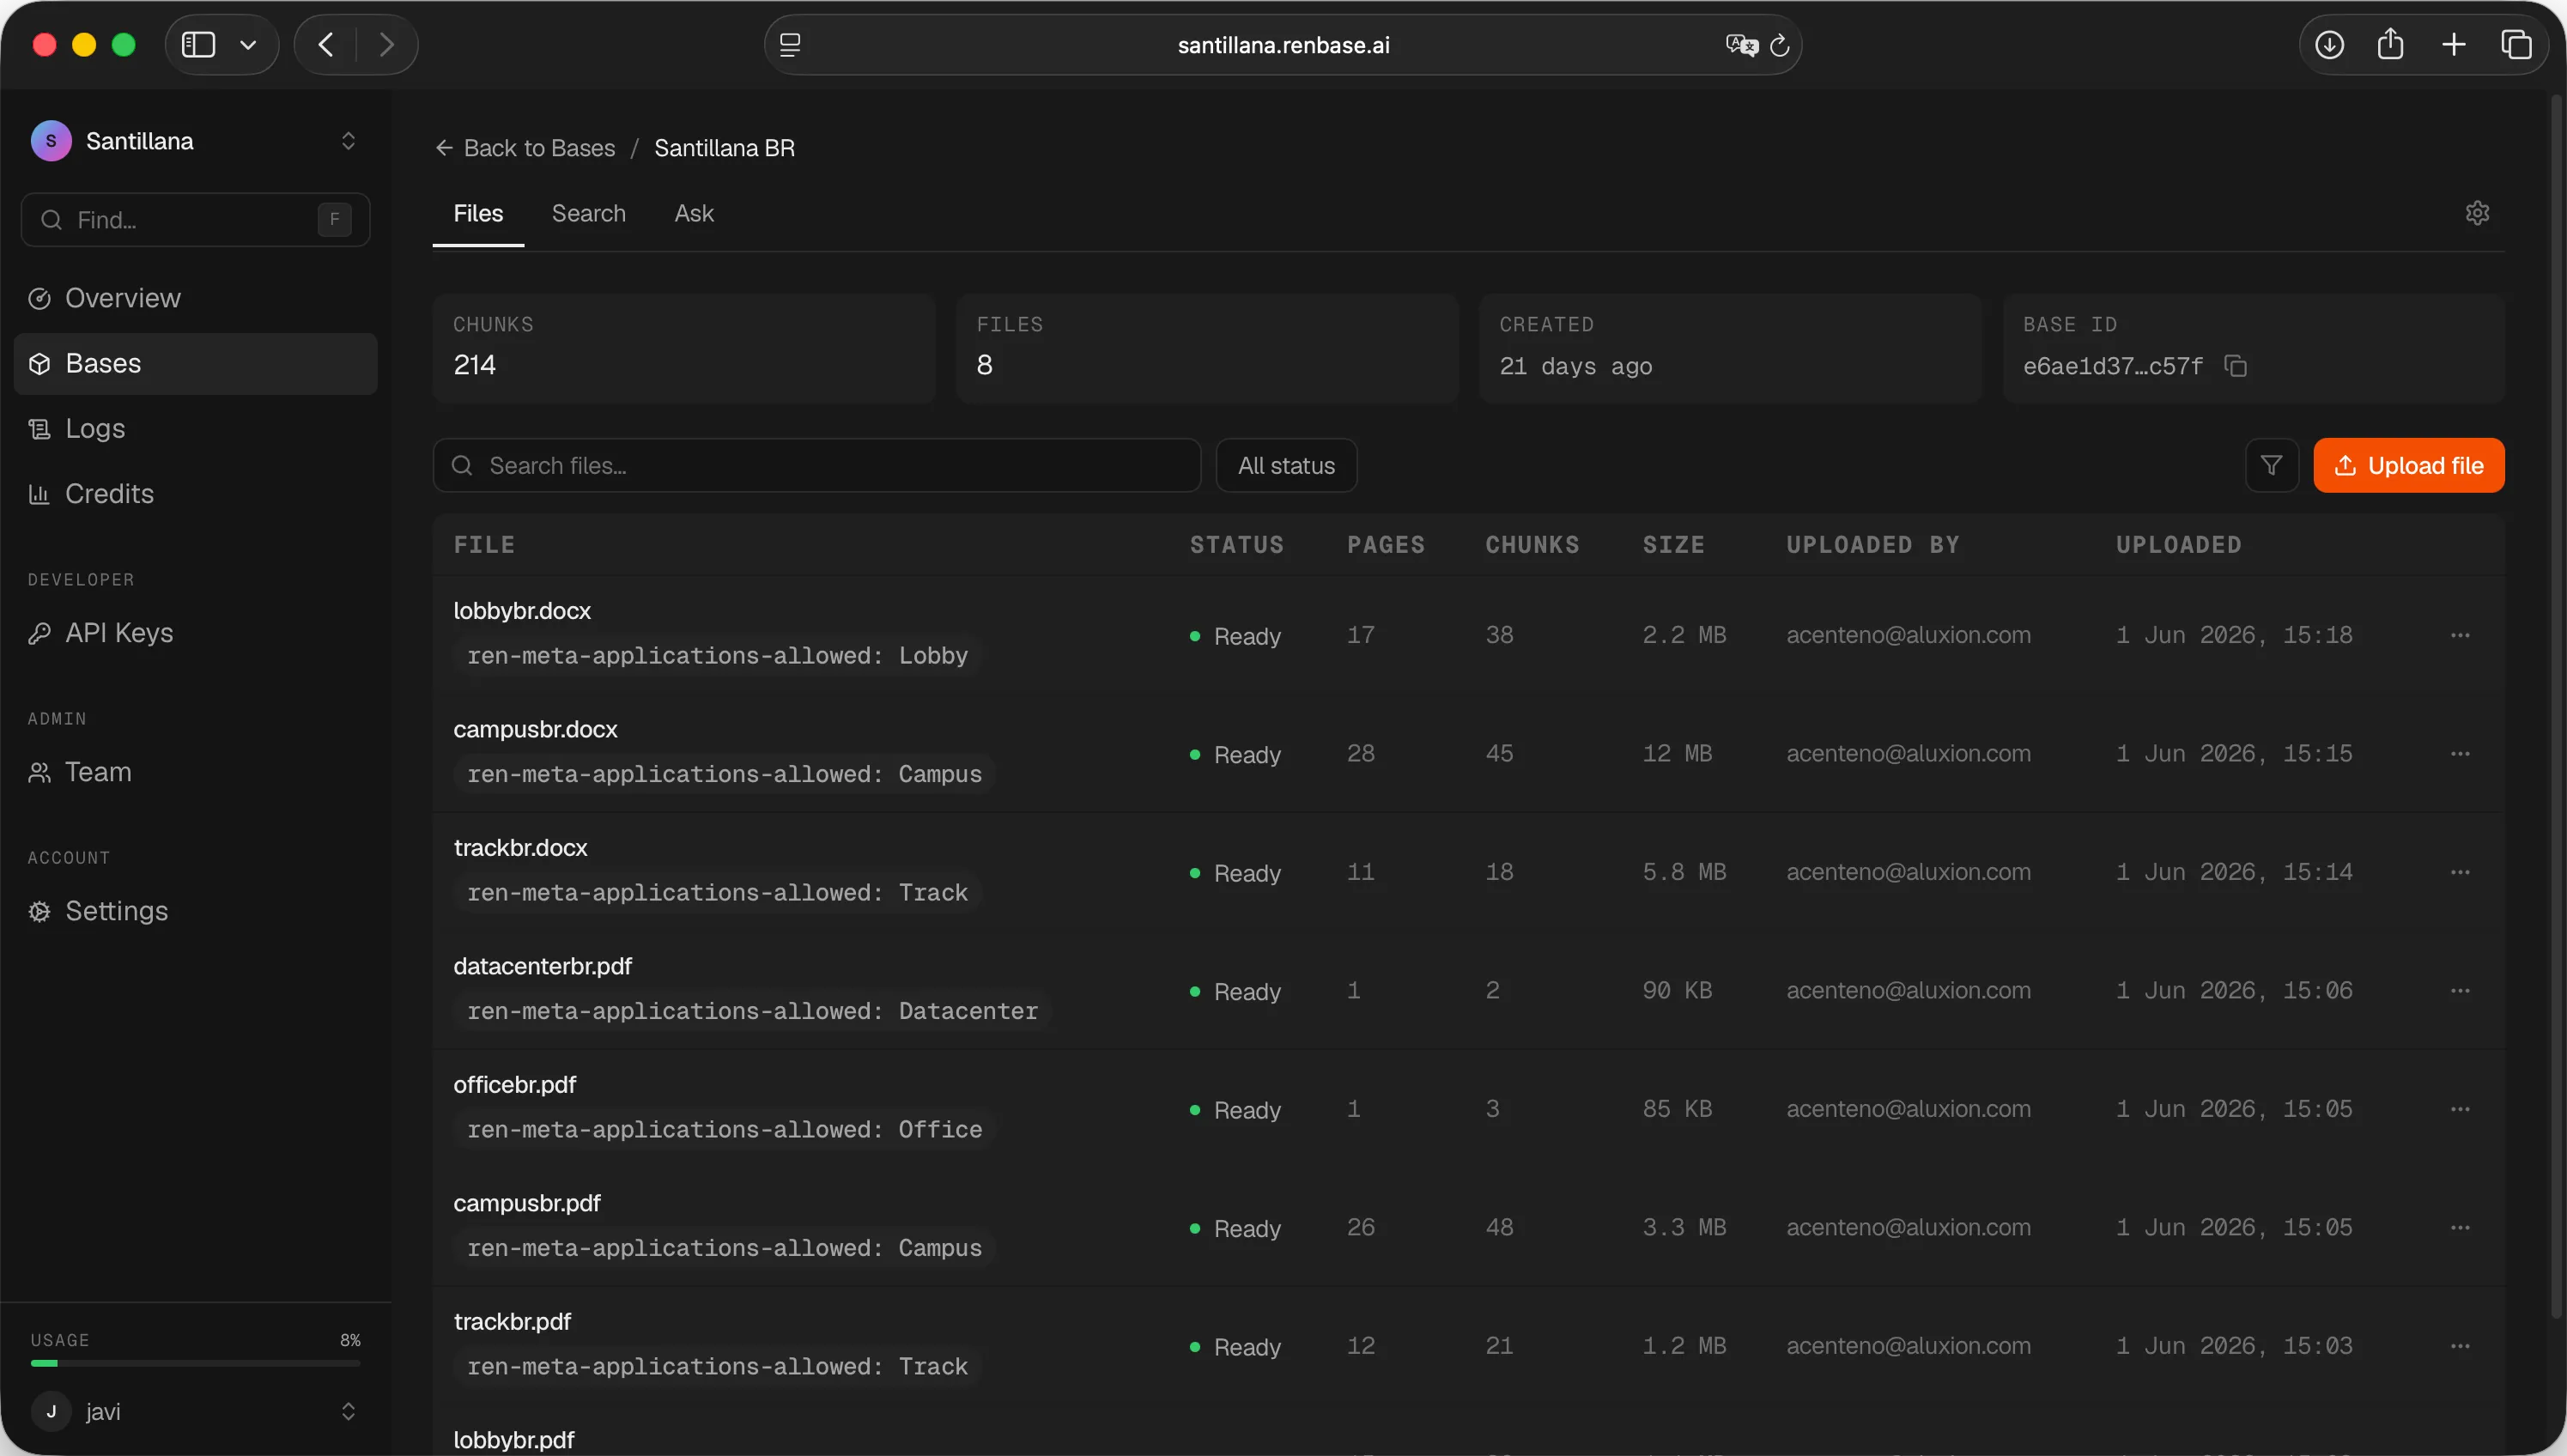Click Santillana BR breadcrumb
The width and height of the screenshot is (2567, 1456).
(725, 148)
